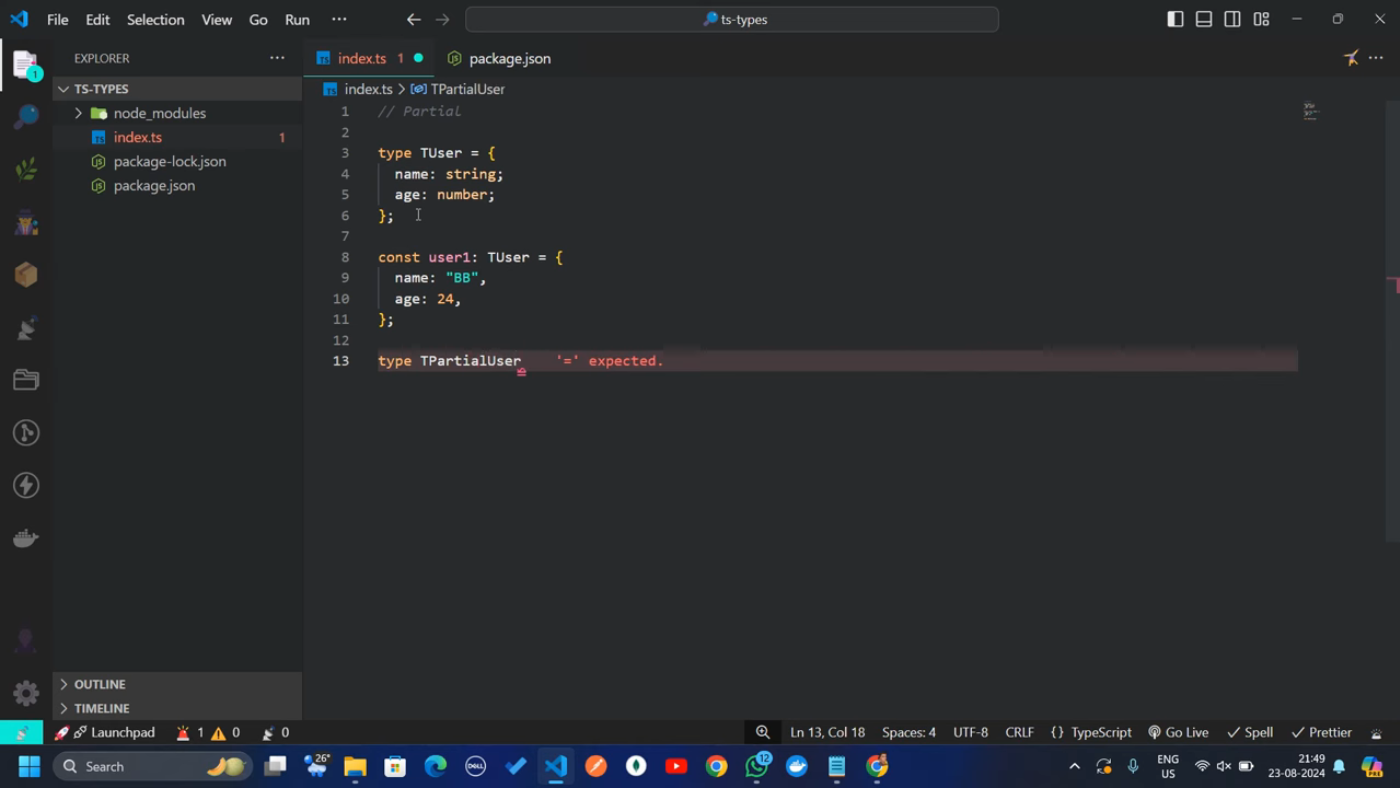Click the Prettier formatter status item
This screenshot has height=788, width=1400.
pyautogui.click(x=1321, y=733)
